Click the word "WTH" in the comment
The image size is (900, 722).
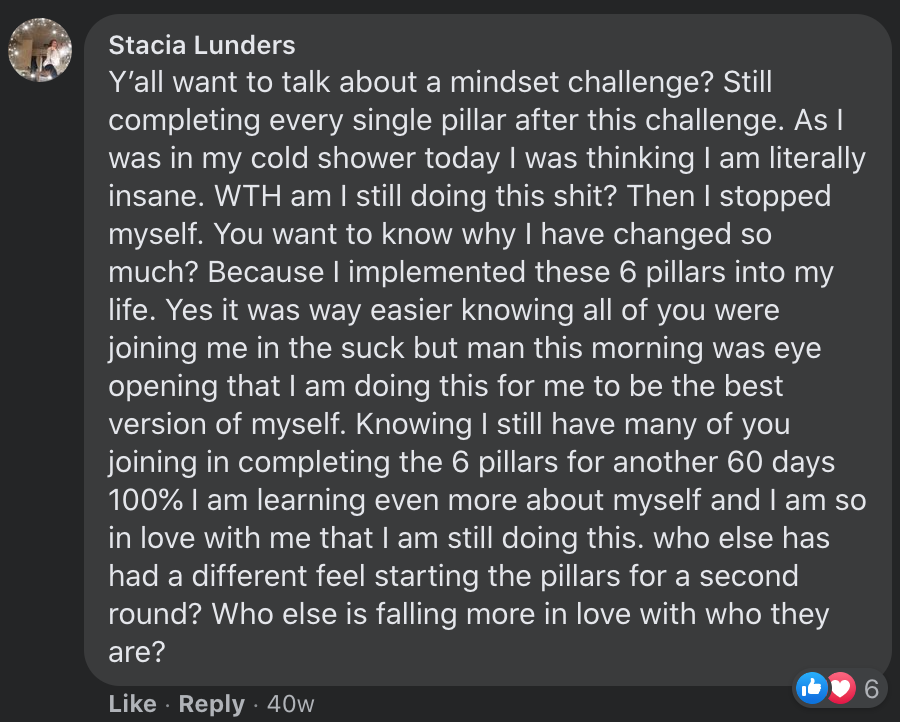point(247,196)
